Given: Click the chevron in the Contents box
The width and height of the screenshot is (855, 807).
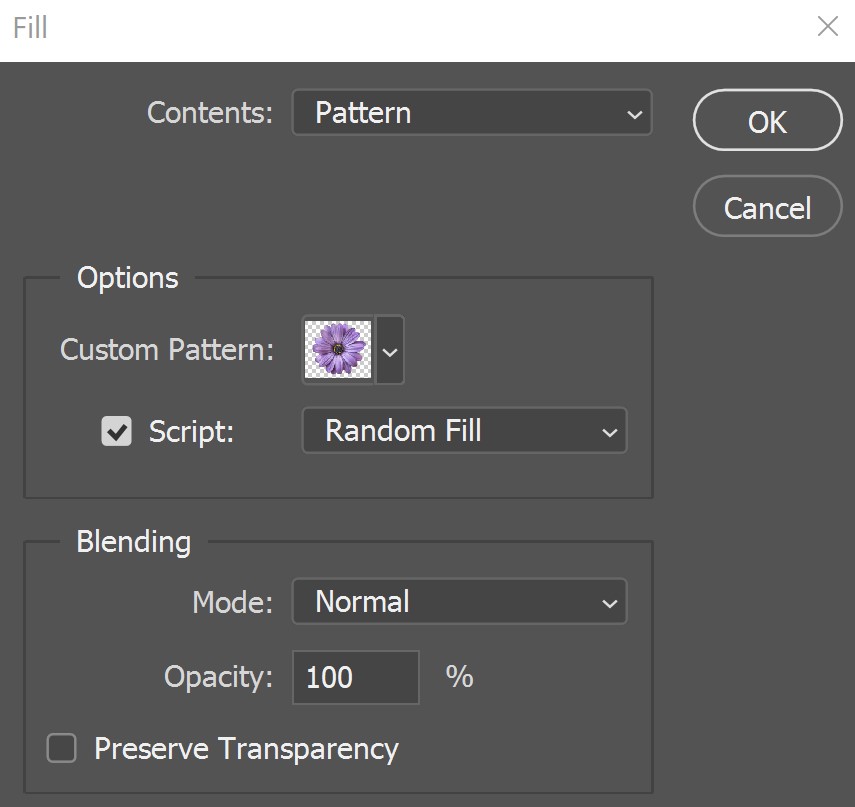Looking at the screenshot, I should (634, 115).
